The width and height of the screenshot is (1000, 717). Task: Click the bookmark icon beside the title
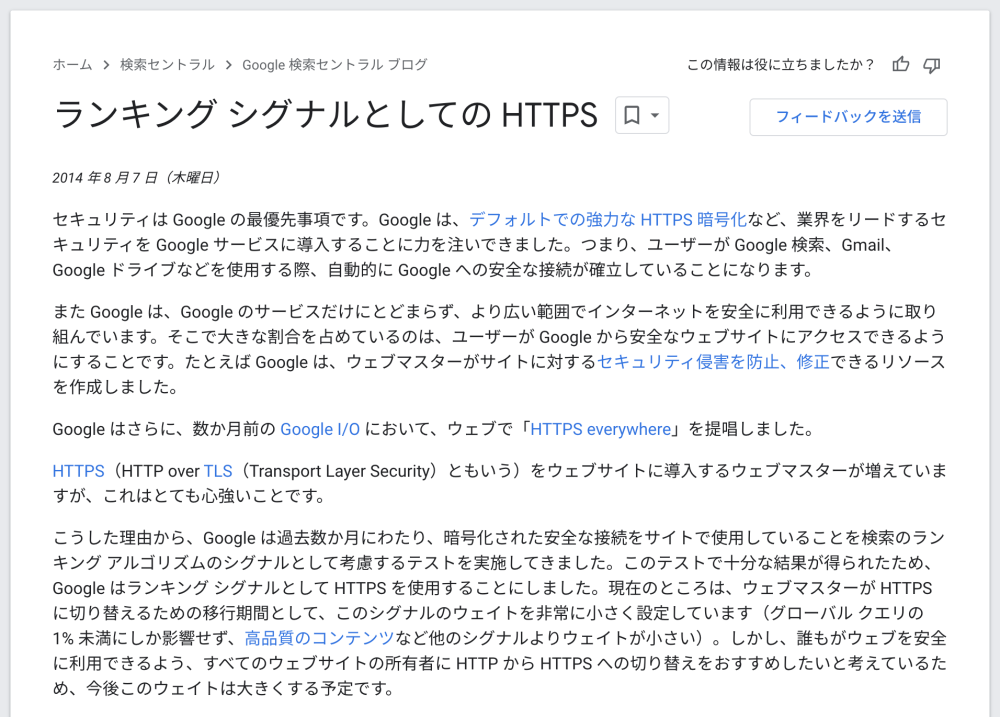tap(631, 115)
